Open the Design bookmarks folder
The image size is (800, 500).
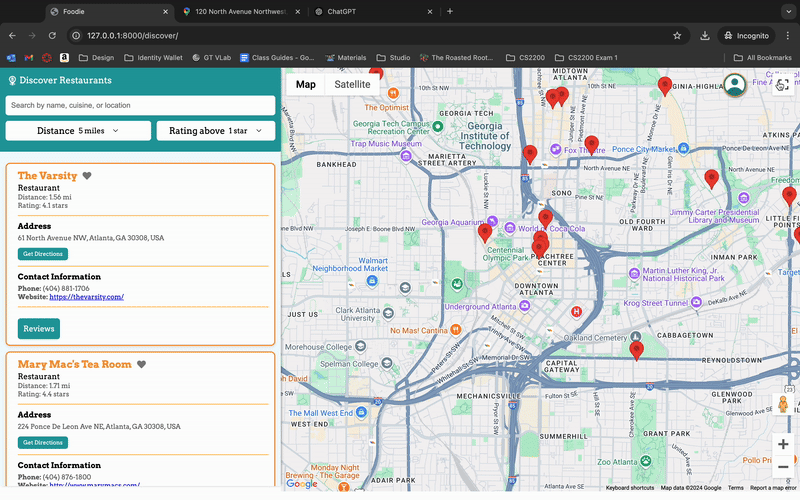(x=96, y=58)
